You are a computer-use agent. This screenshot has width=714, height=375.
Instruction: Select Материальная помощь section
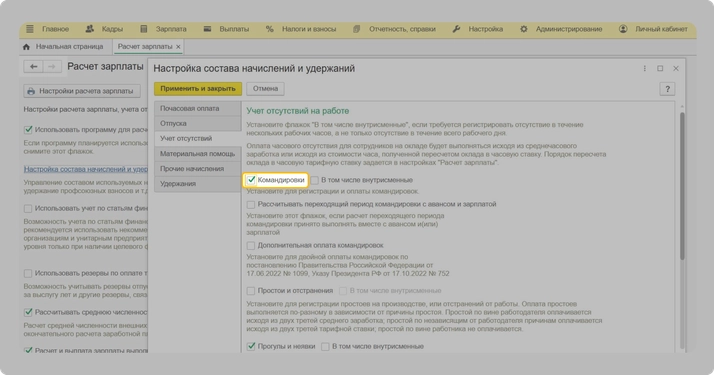(197, 154)
